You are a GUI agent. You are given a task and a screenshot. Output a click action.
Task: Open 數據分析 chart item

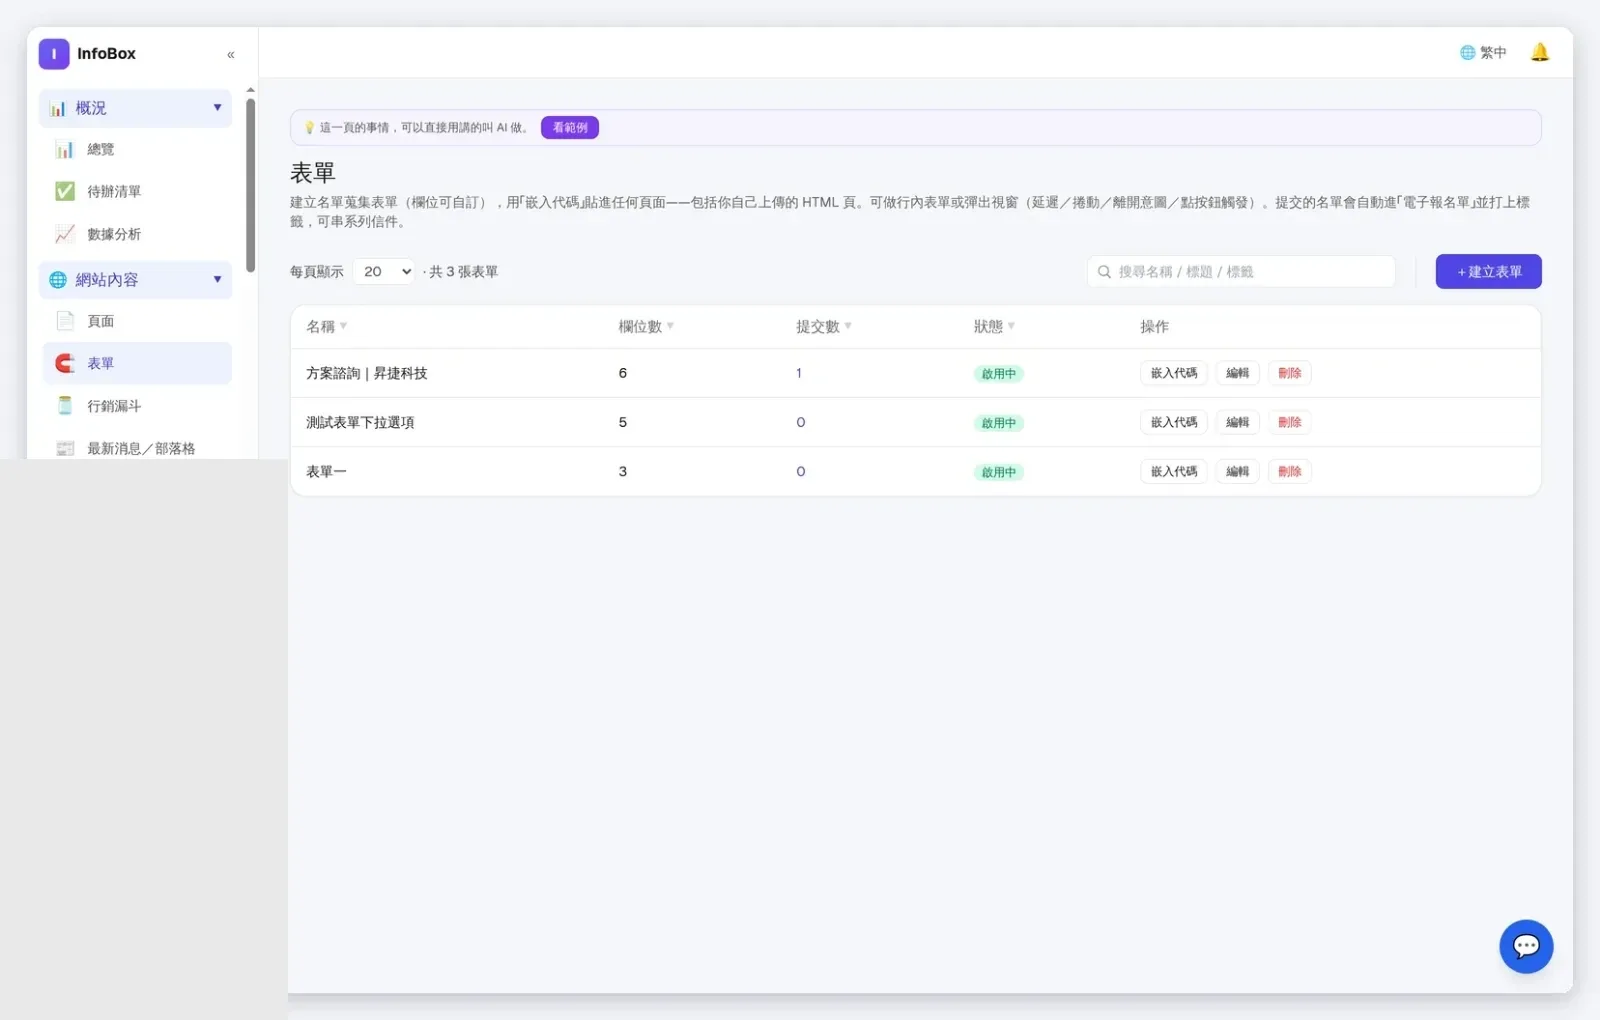pyautogui.click(x=137, y=235)
